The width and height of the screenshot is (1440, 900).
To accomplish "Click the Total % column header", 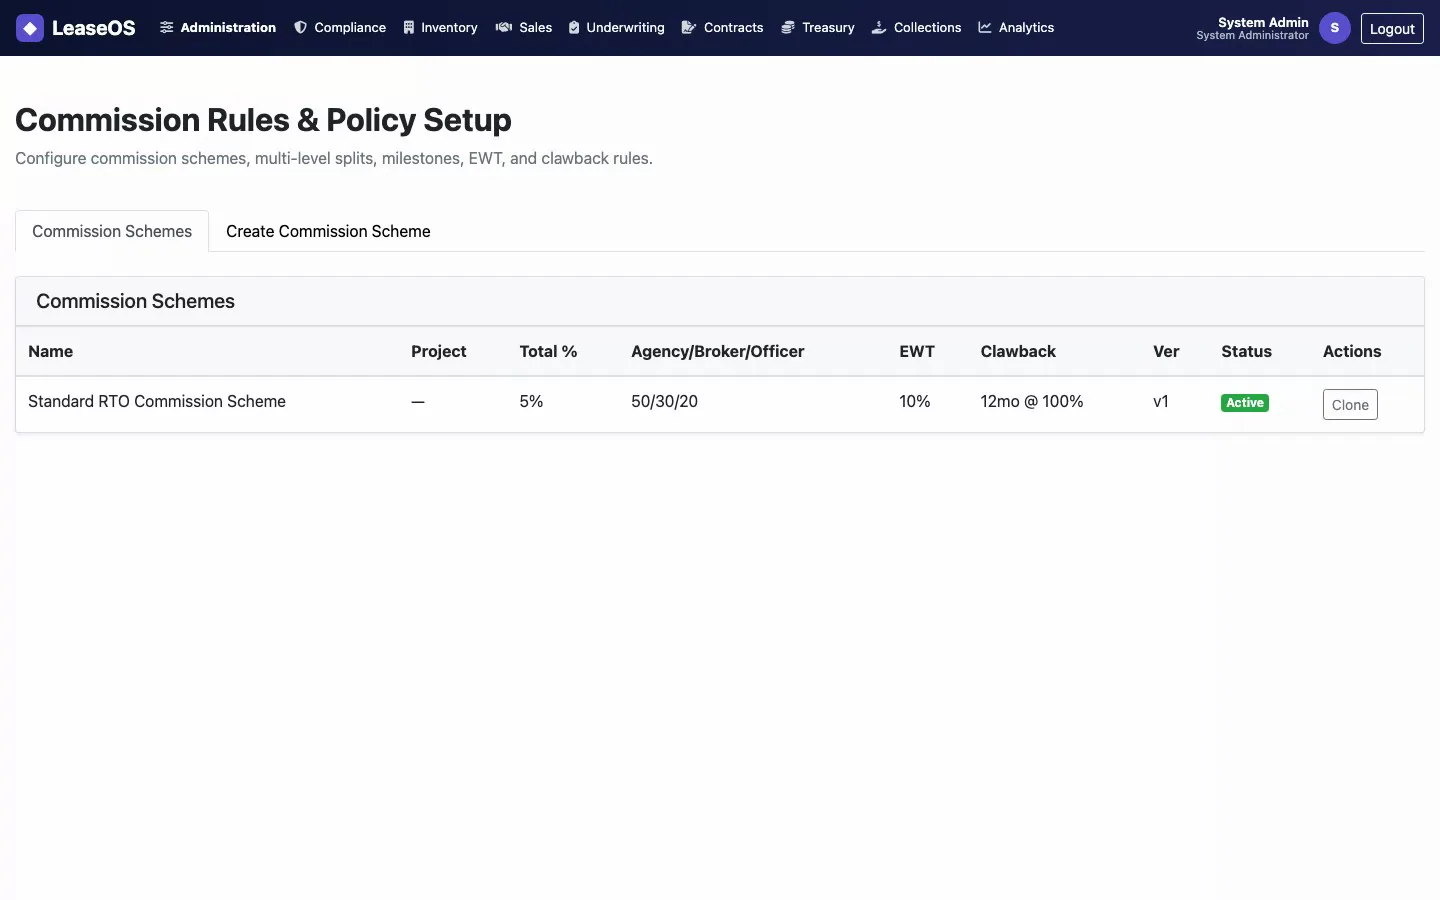I will tap(548, 351).
